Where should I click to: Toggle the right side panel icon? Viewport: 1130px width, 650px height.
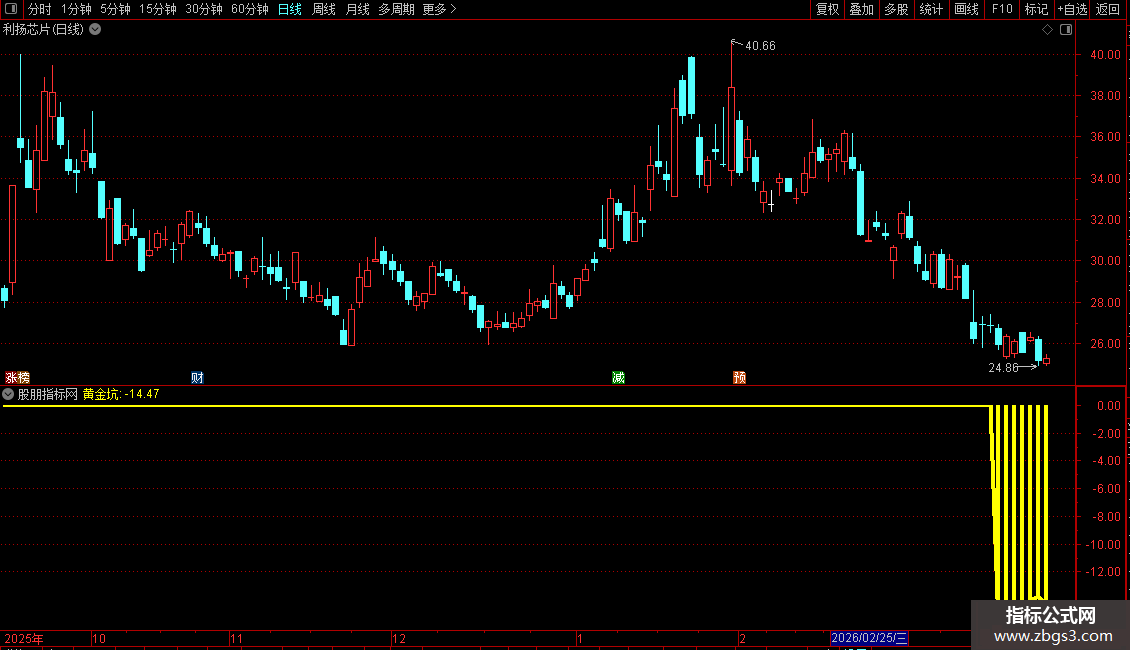pyautogui.click(x=1066, y=30)
